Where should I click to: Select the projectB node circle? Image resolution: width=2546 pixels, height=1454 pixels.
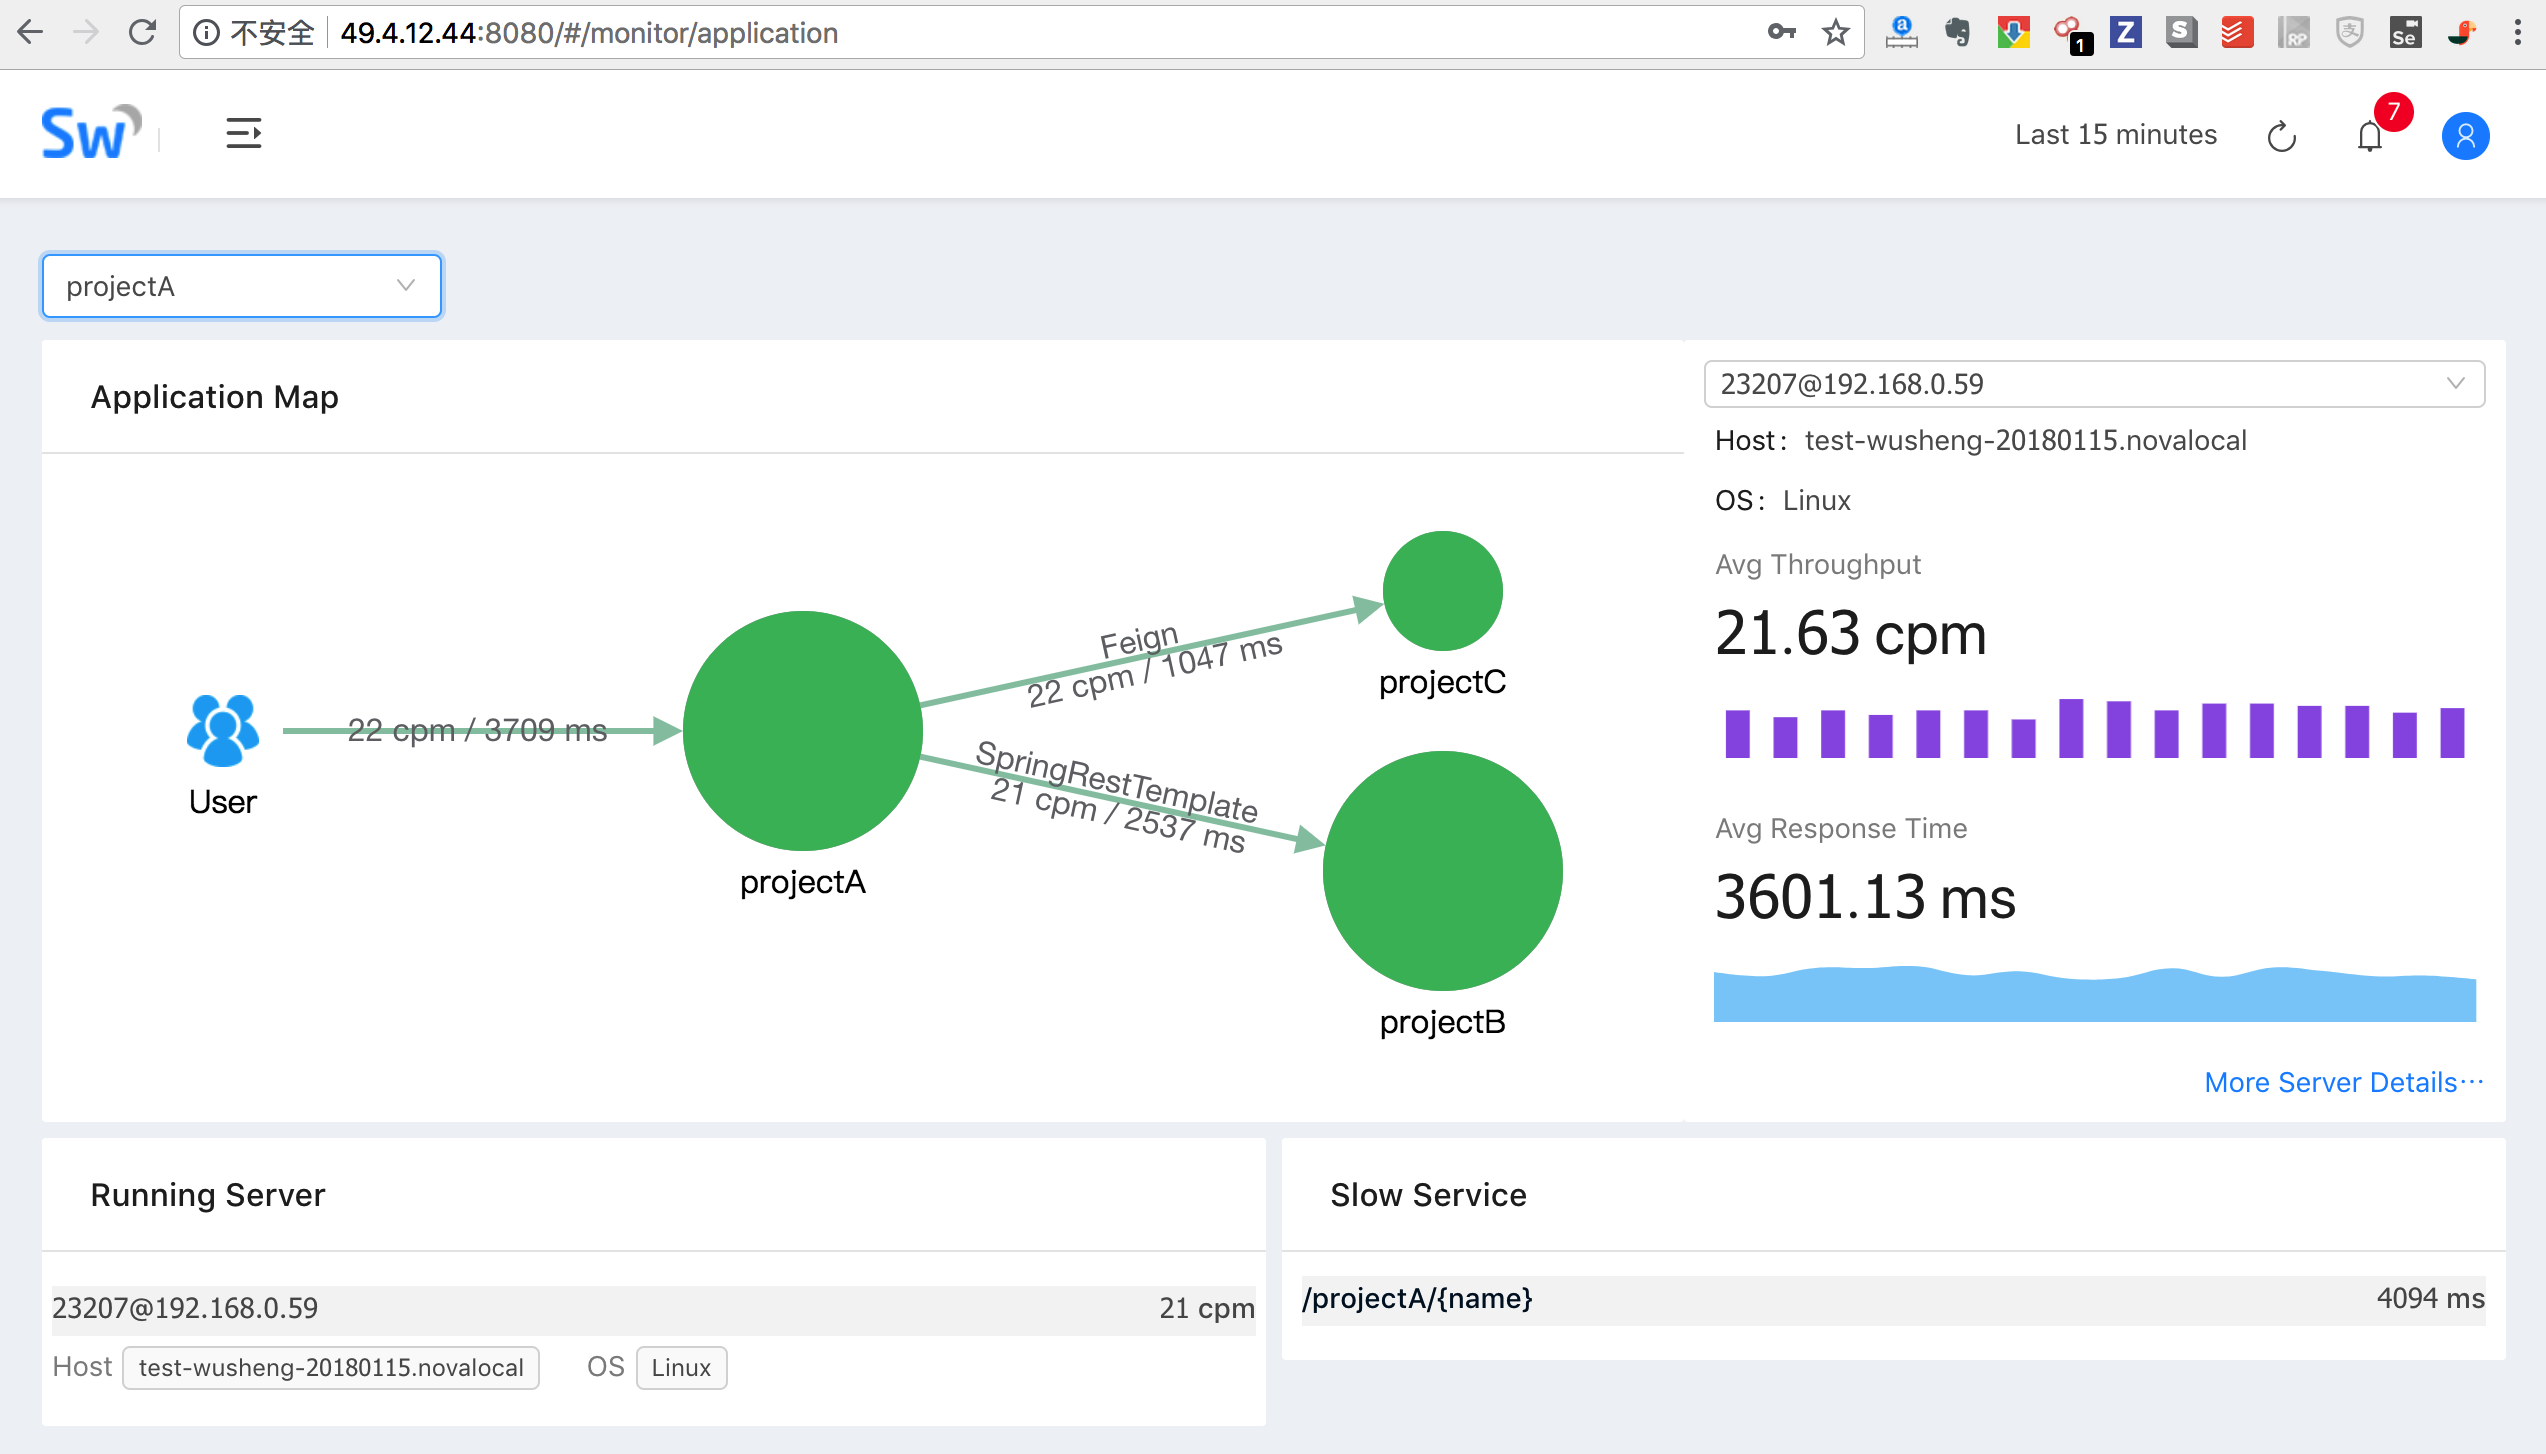1441,870
